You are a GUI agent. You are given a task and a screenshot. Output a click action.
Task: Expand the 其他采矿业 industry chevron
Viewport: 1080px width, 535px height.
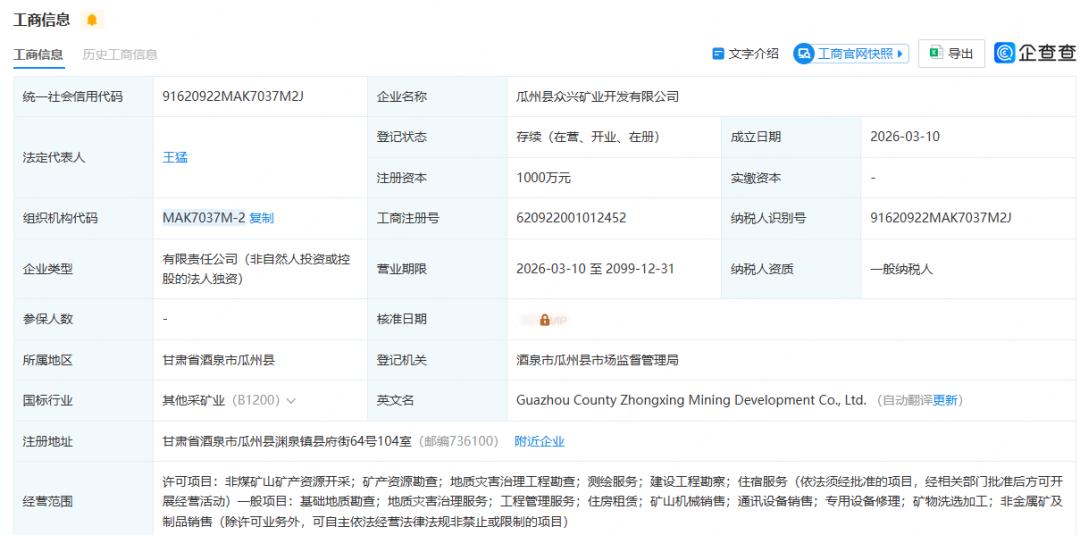pos(291,401)
